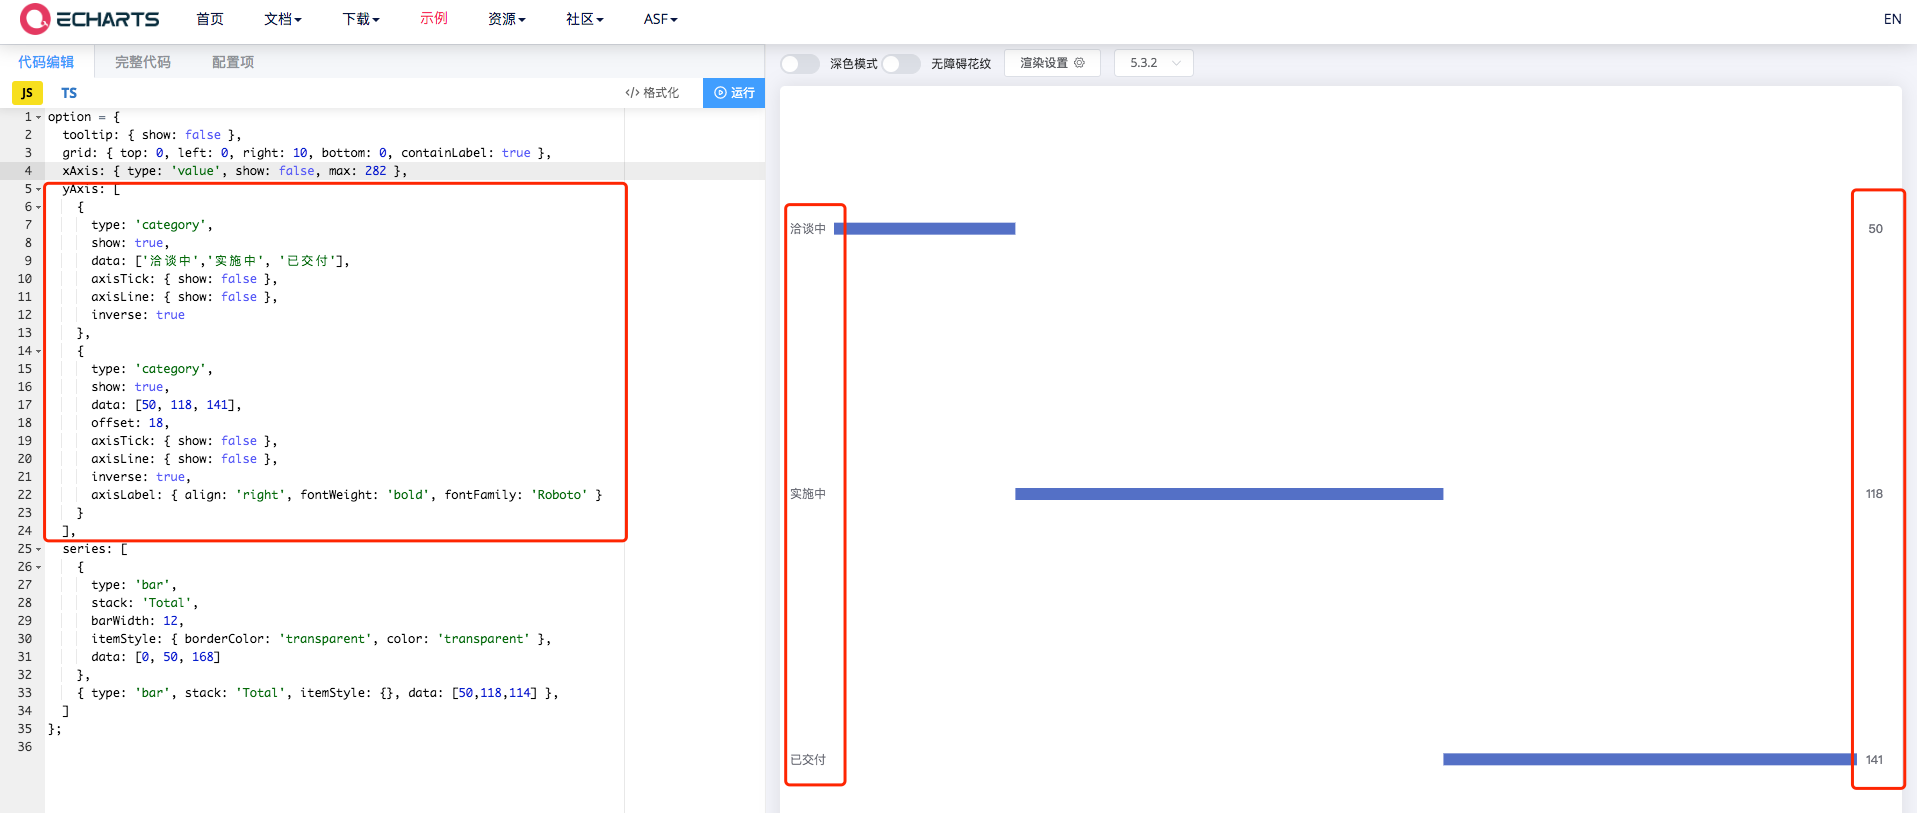Click the 实施中 bar in chart
The width and height of the screenshot is (1917, 813).
(x=1229, y=494)
